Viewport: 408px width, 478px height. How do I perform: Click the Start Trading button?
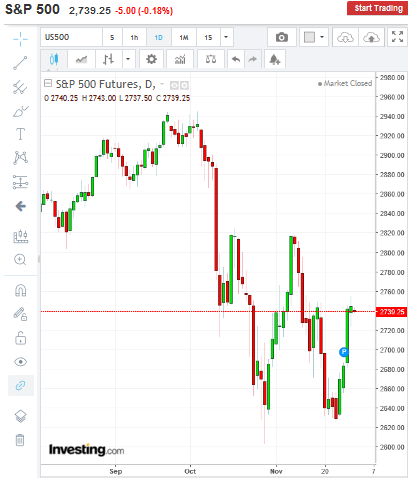(378, 8)
